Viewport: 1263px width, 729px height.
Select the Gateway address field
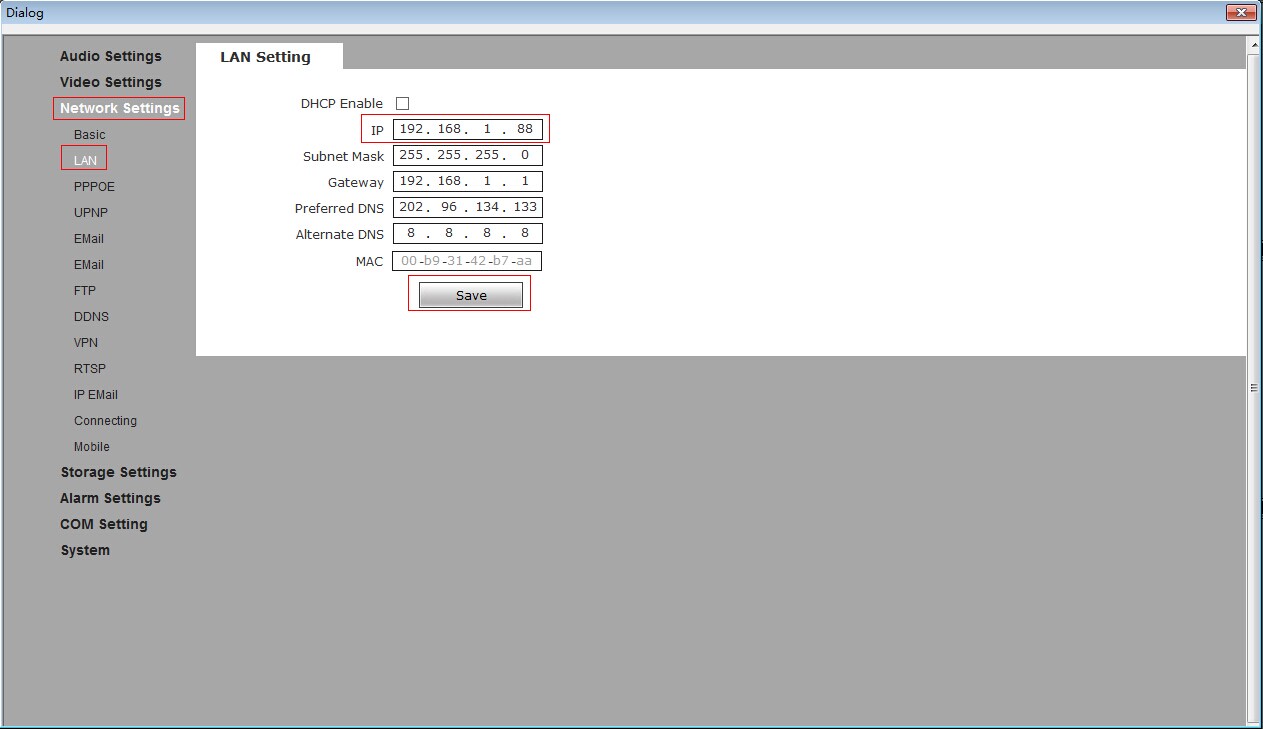pos(467,181)
